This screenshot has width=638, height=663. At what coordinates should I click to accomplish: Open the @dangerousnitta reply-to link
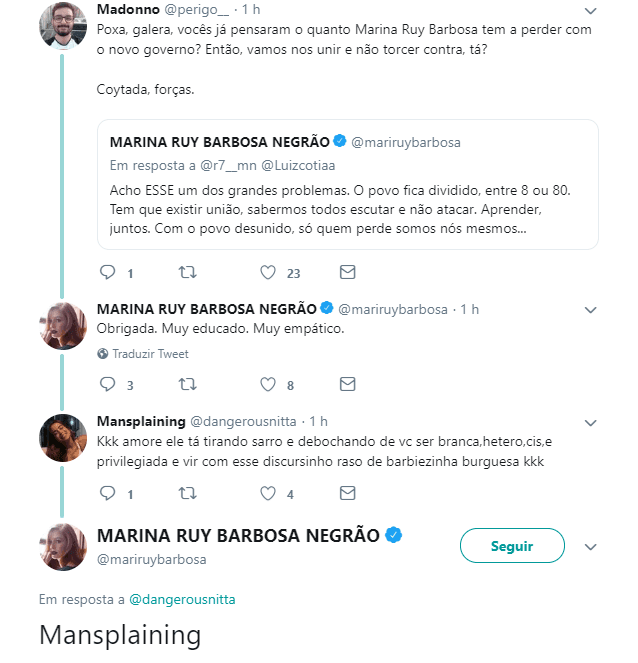click(182, 600)
